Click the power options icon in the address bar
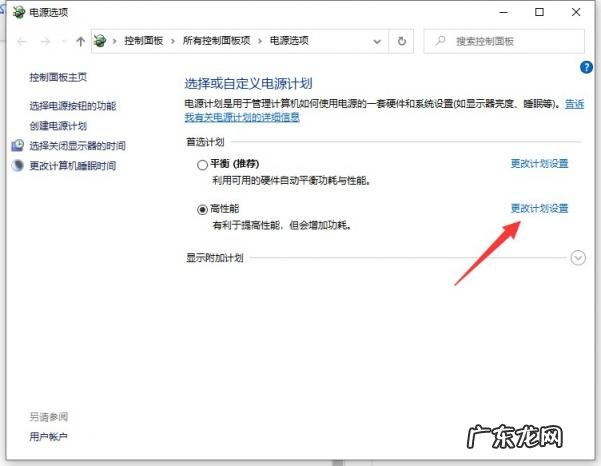Viewport: 601px width, 466px height. [100, 40]
